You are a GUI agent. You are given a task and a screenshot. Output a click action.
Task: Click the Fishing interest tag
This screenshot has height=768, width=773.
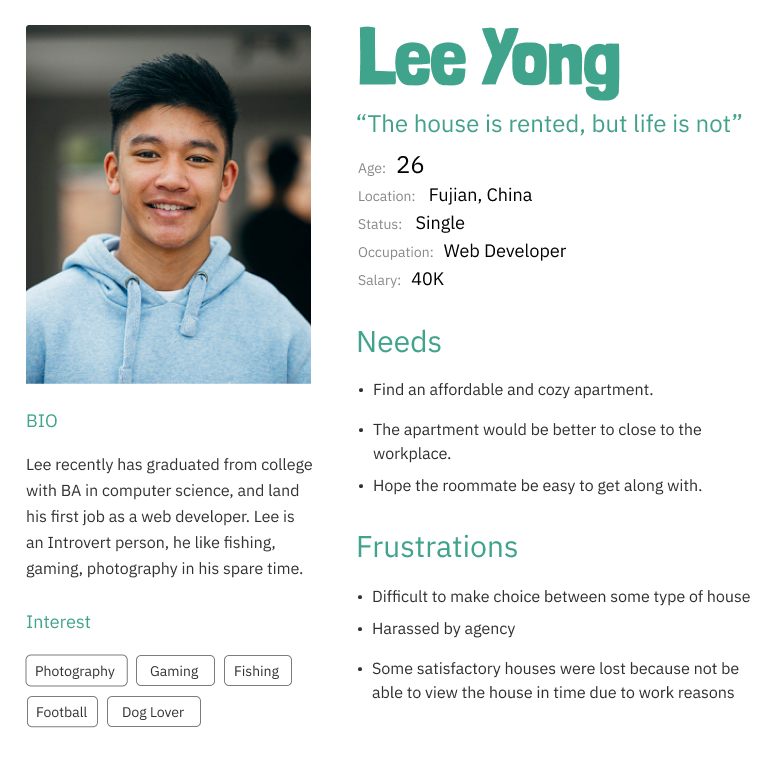(257, 671)
